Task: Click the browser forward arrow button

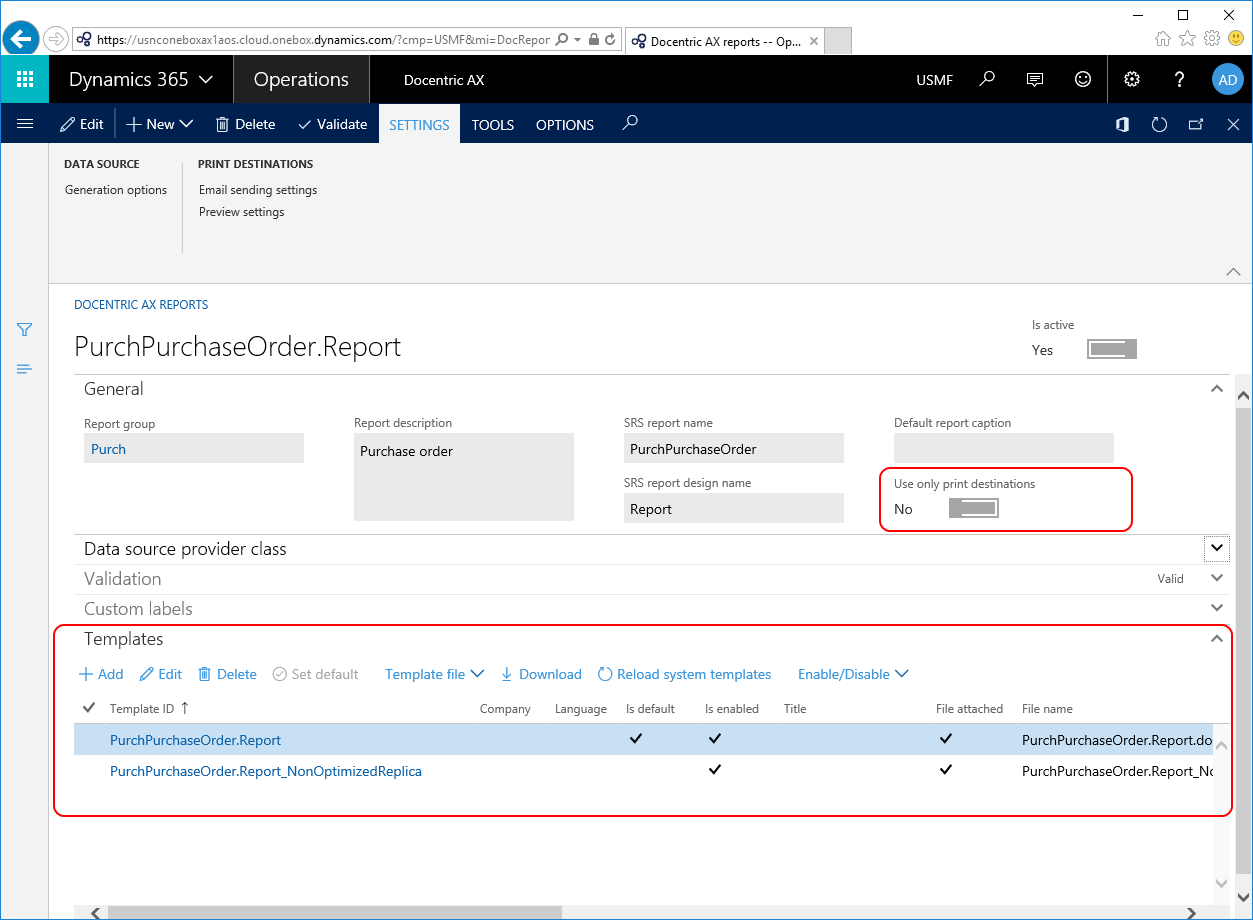Action: pos(54,39)
